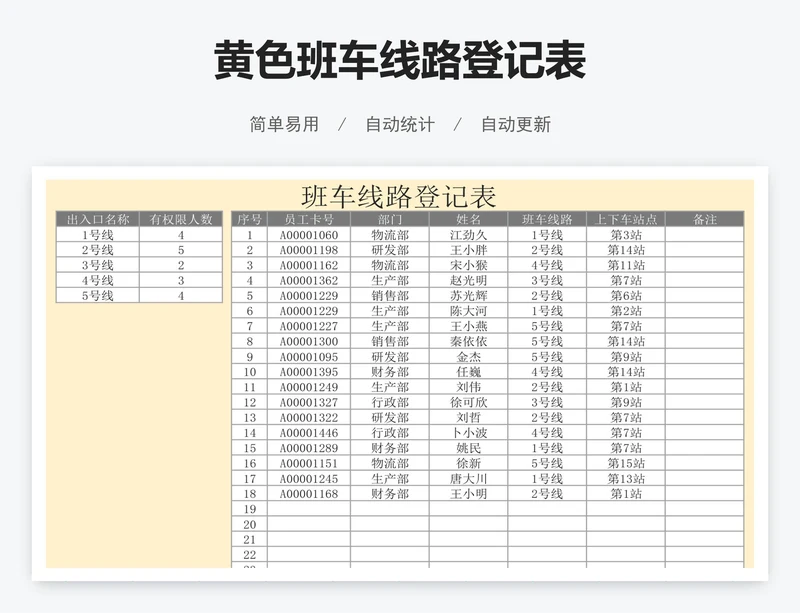
Task: Click the 员工卡号 column header
Action: tap(309, 220)
